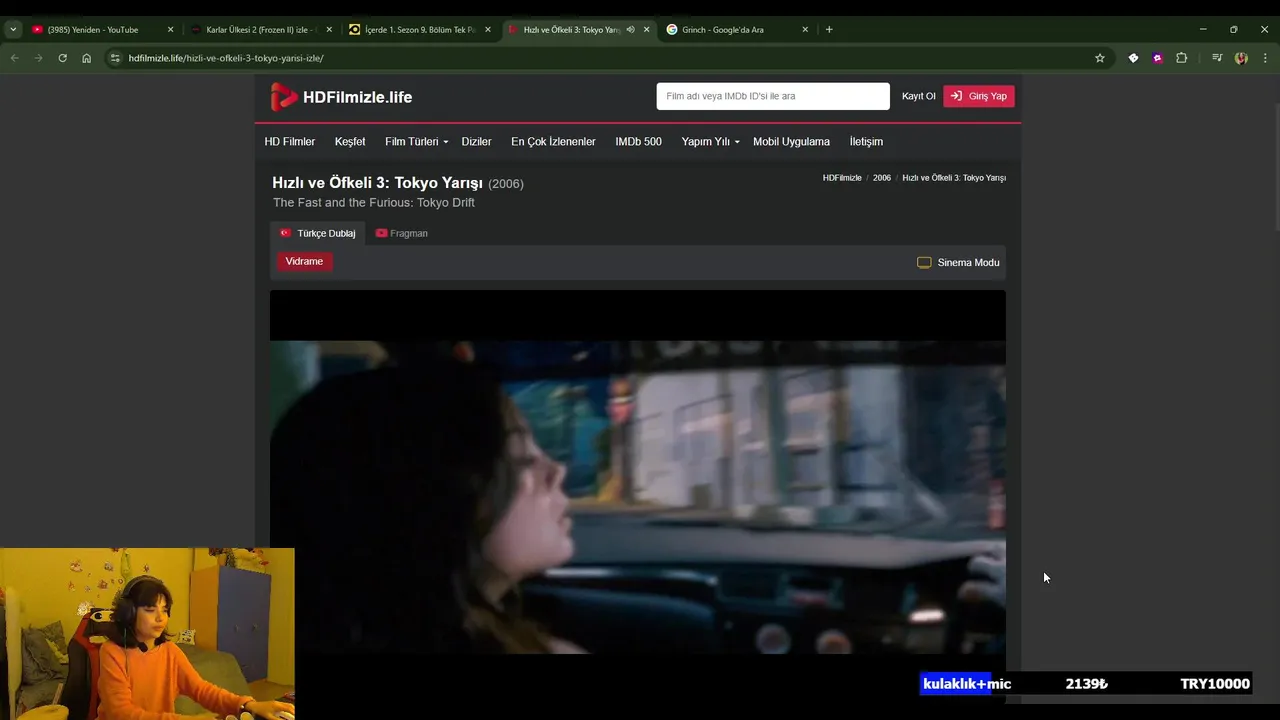Open the tab search dropdown arrow
The height and width of the screenshot is (720, 1280).
click(x=13, y=30)
